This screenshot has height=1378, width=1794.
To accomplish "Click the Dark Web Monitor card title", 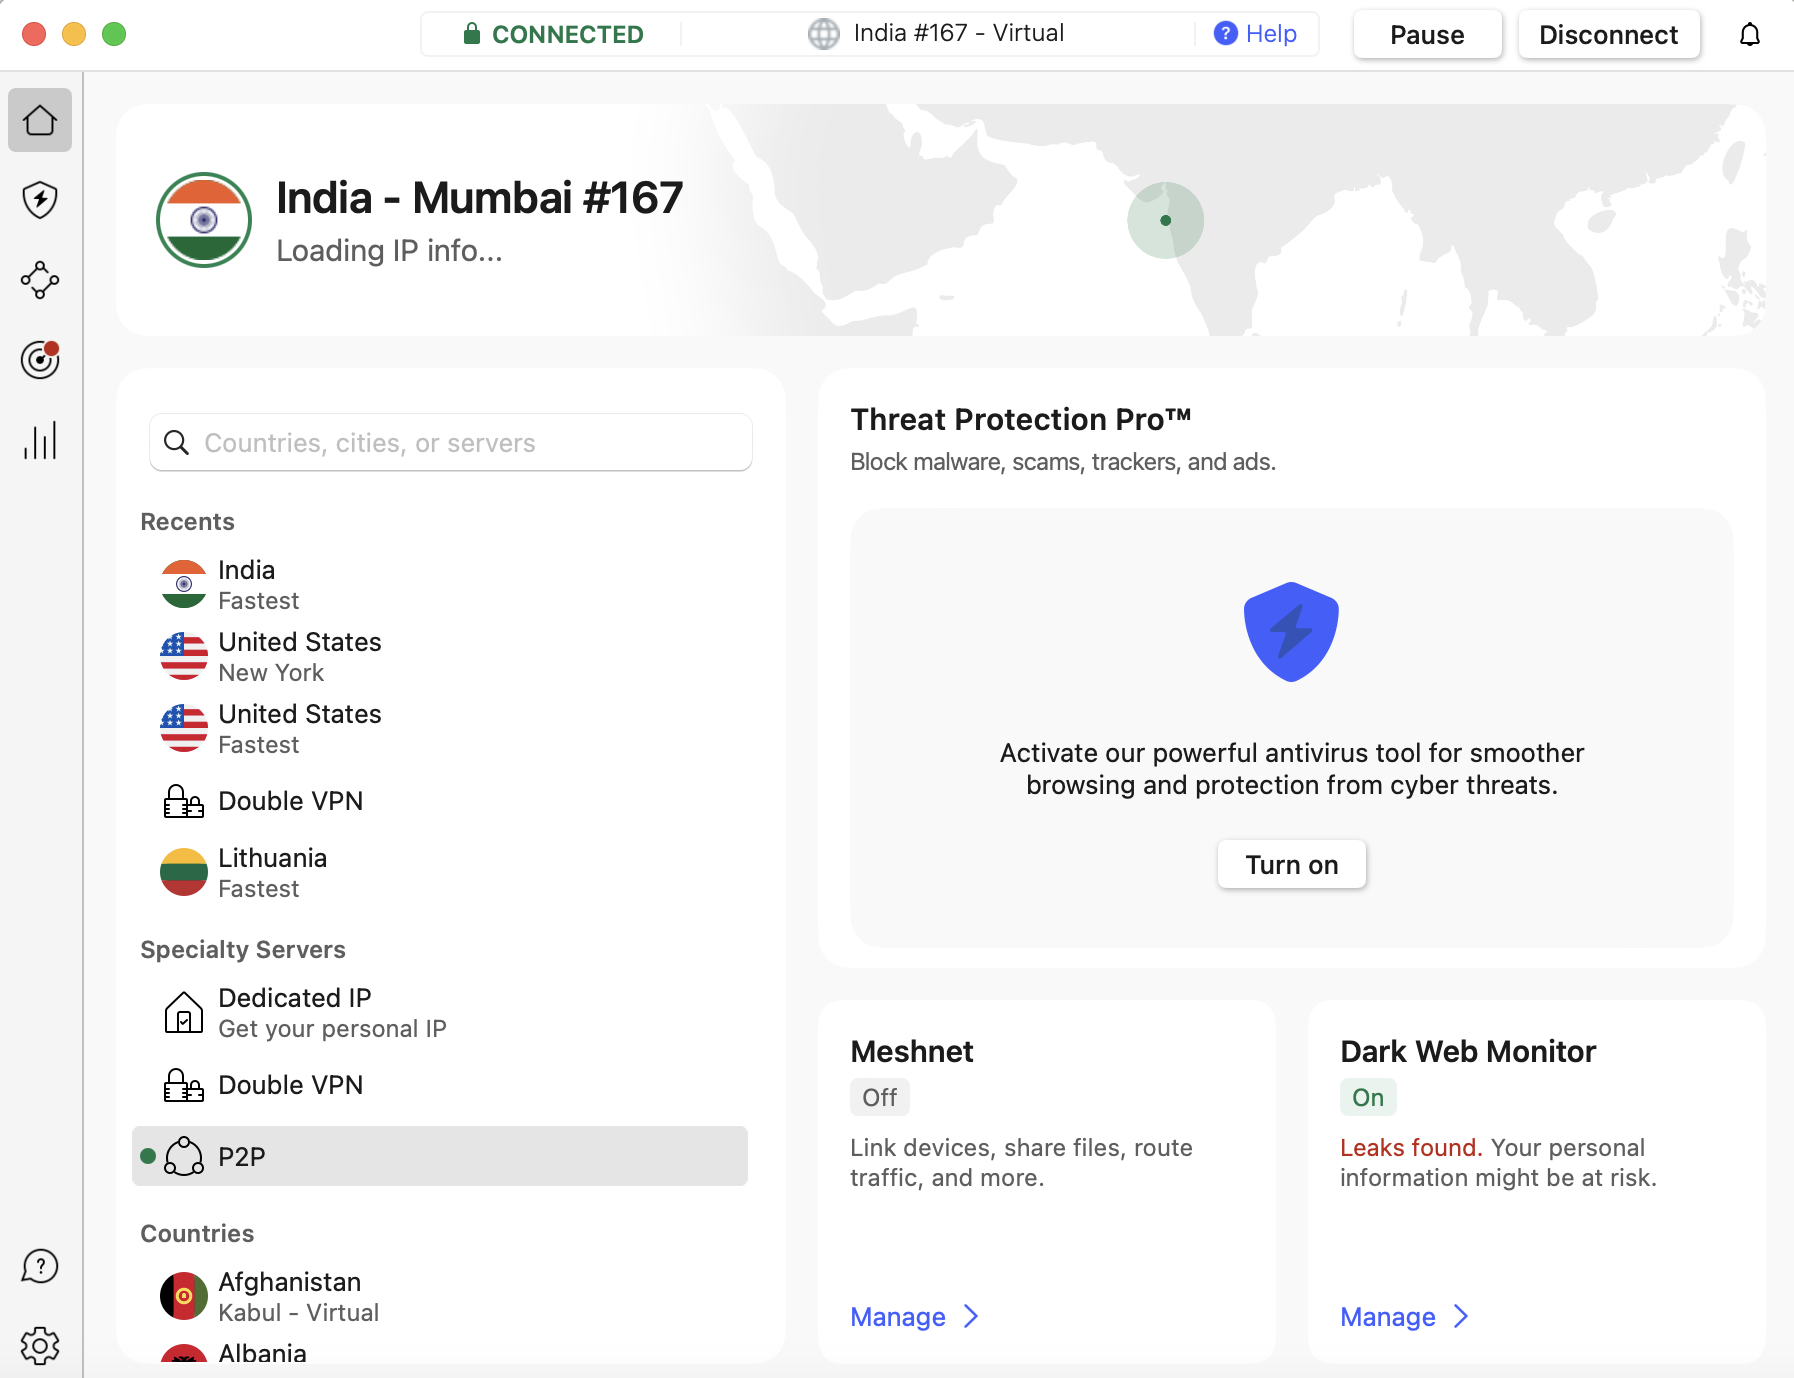I will coord(1468,1051).
